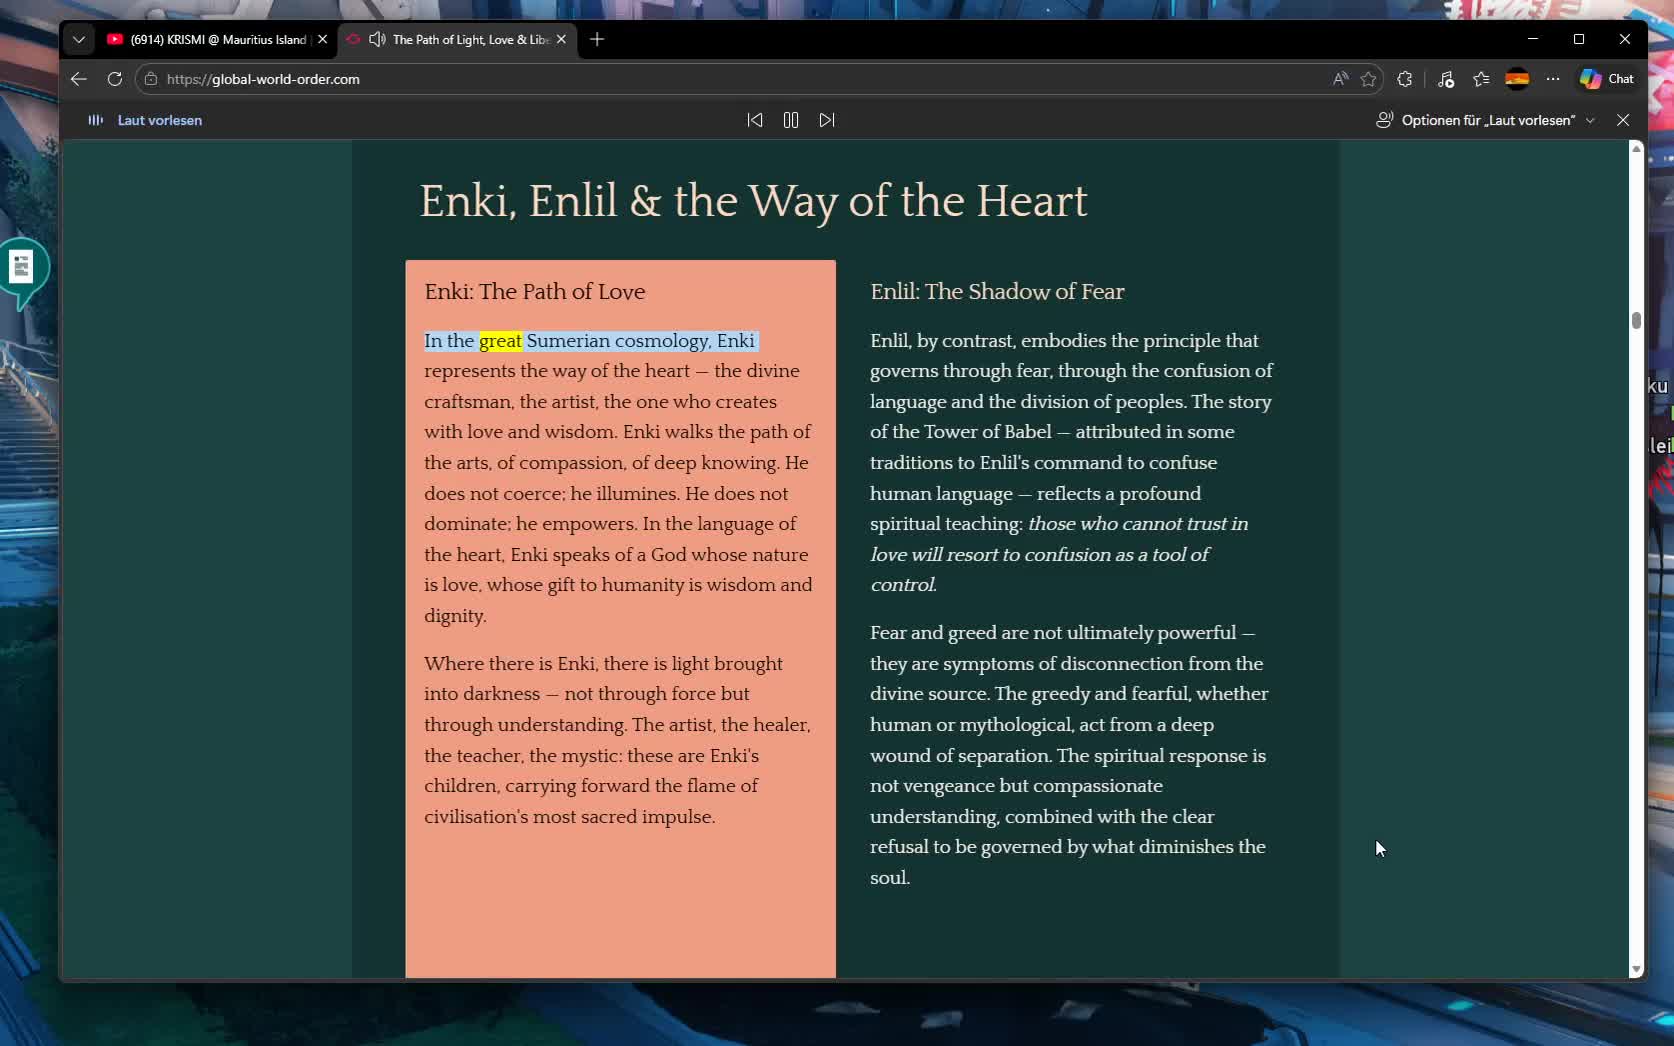Go back to the previous page

pyautogui.click(x=79, y=79)
